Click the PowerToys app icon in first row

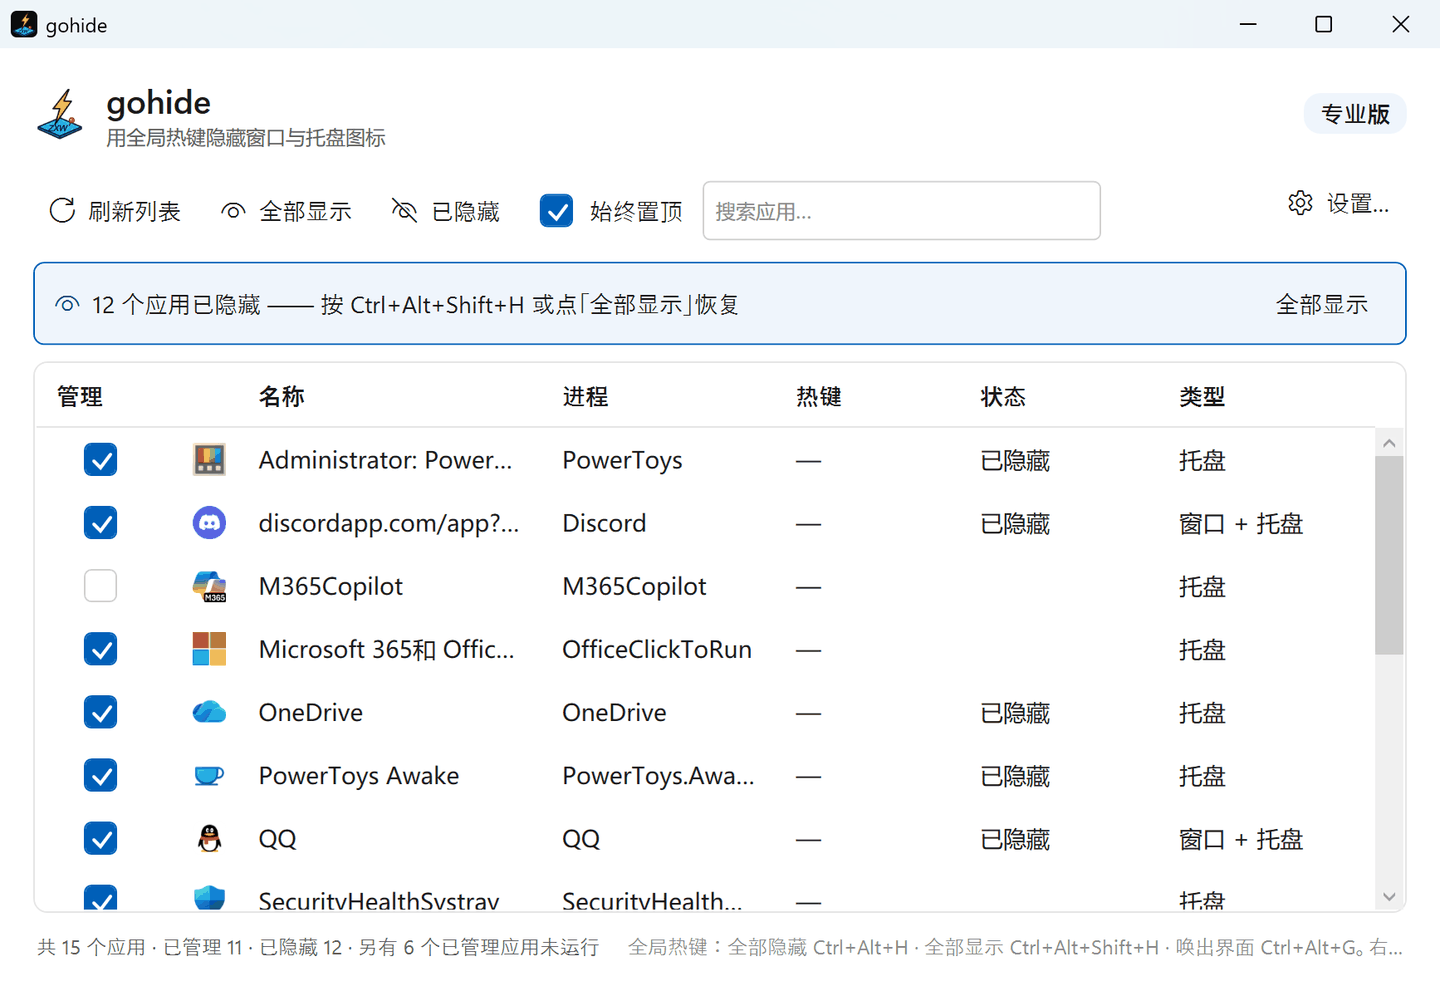click(209, 460)
